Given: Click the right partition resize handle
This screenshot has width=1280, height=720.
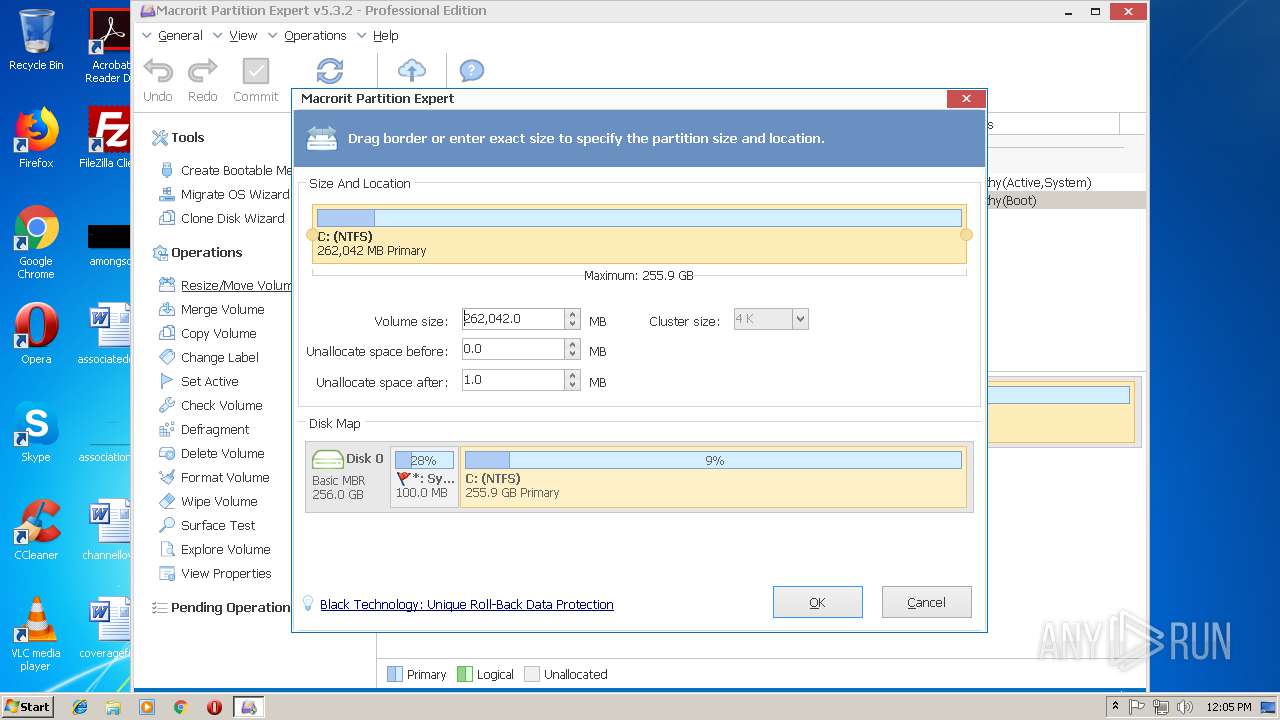Looking at the screenshot, I should click(x=966, y=235).
